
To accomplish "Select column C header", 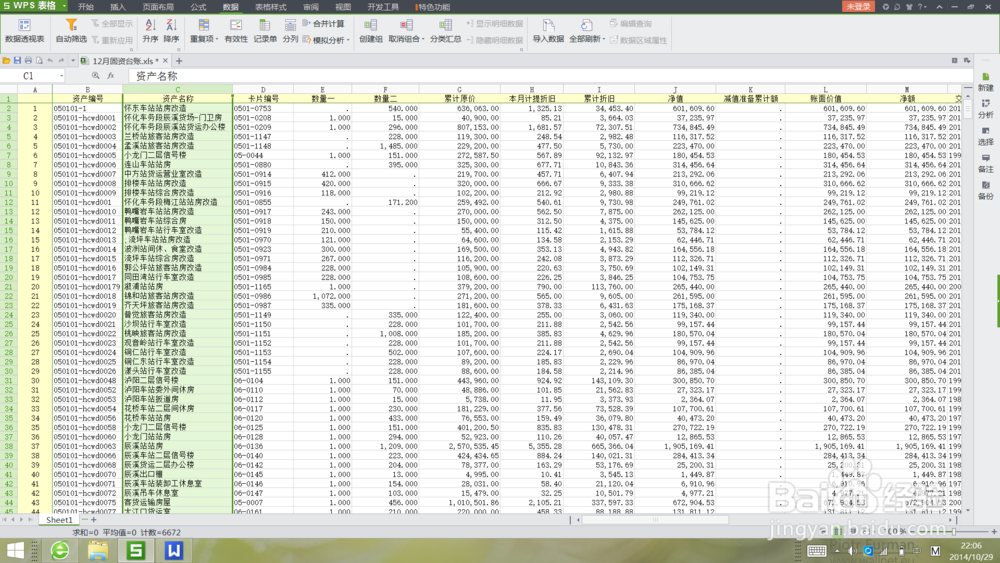I will [177, 89].
